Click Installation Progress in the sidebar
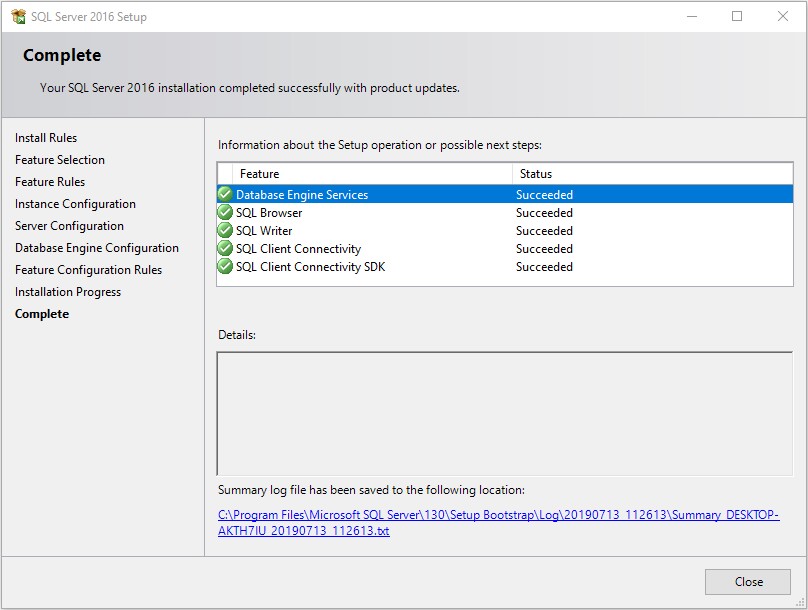 point(68,292)
